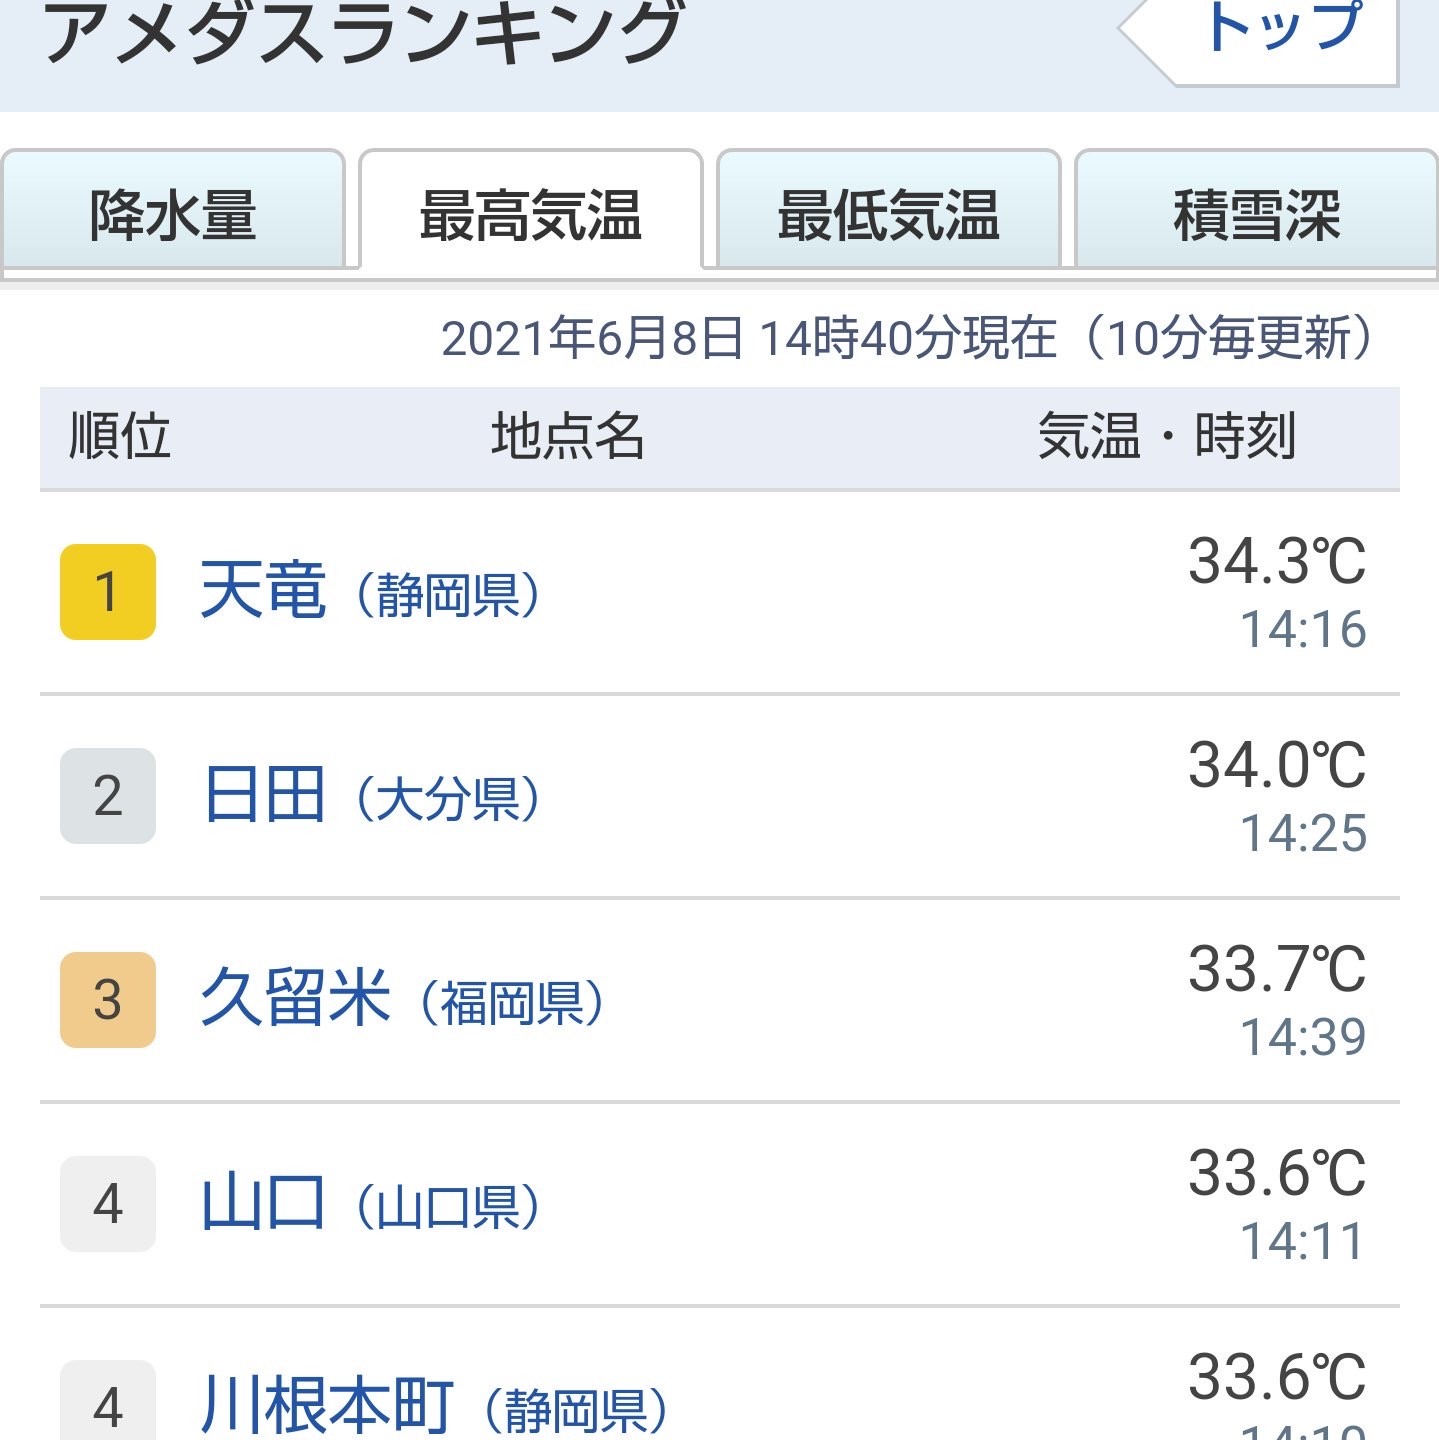
Task: Open the 降水量 tab
Action: click(x=173, y=213)
